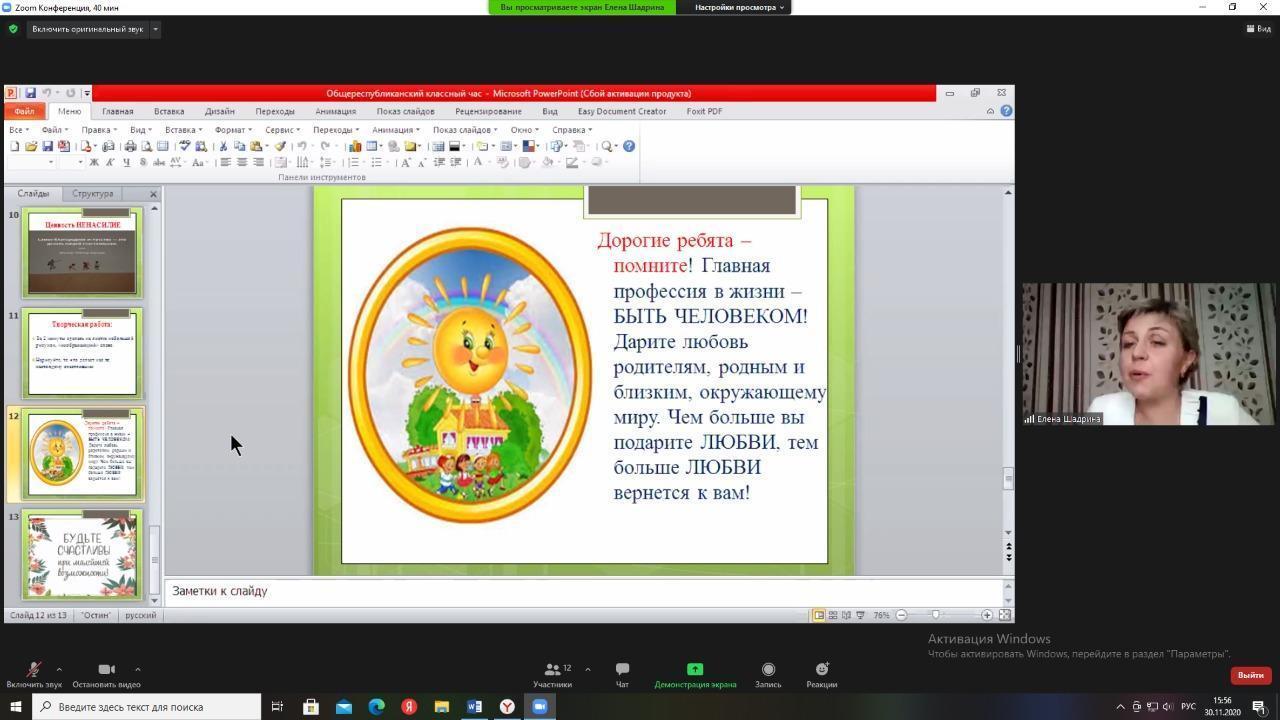This screenshot has width=1280, height=720.
Task: Select slide 13 thumbnail Будьте счастливы
Action: [x=82, y=555]
